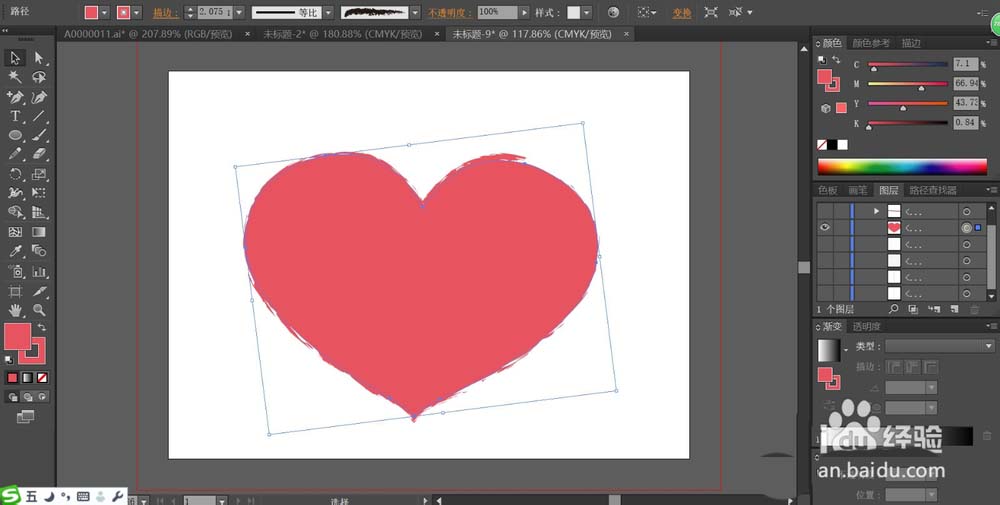Select the Direct Selection tool
The image size is (1000, 505).
pos(39,58)
